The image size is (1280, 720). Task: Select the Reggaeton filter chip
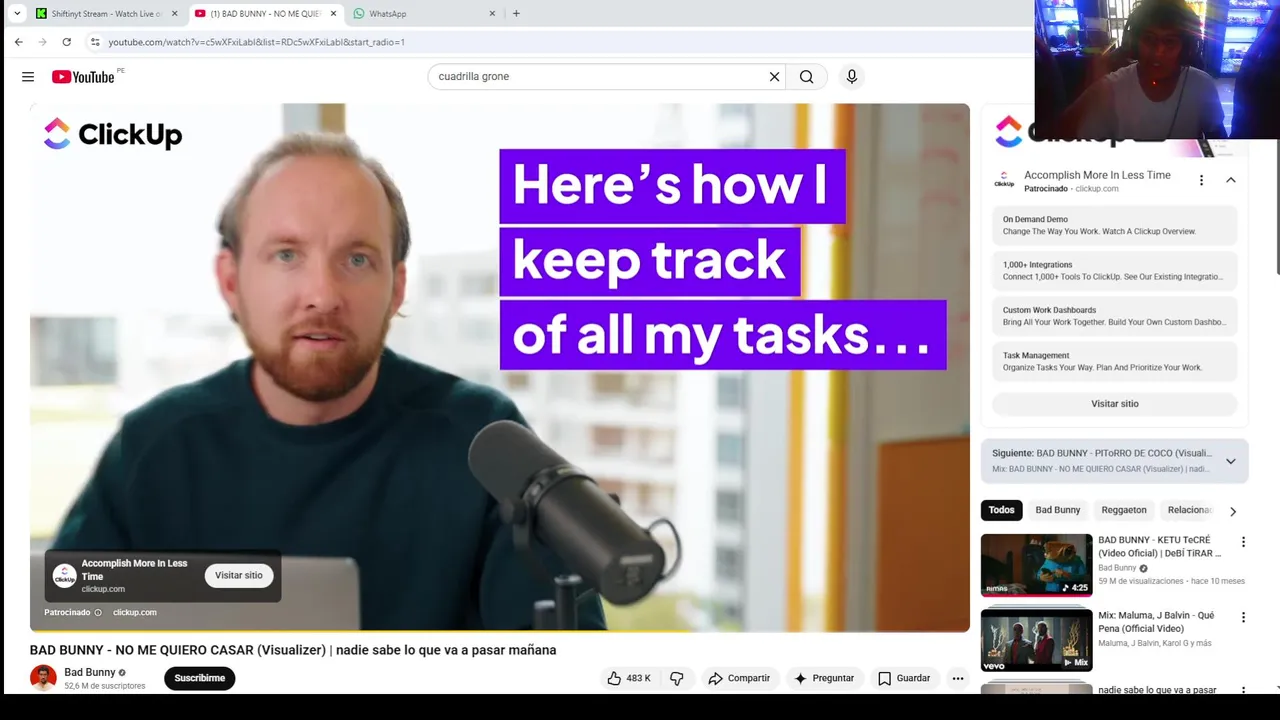tap(1124, 510)
